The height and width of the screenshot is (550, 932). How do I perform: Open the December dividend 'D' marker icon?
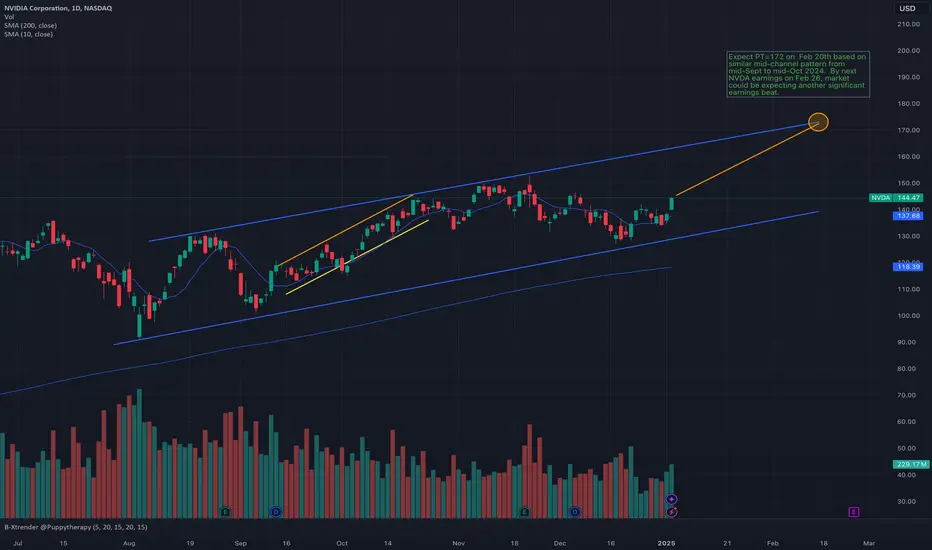575,512
